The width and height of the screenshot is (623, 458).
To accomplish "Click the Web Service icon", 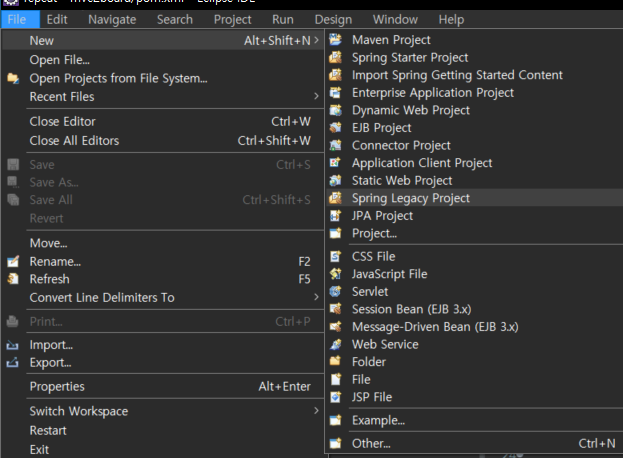I will coord(335,344).
